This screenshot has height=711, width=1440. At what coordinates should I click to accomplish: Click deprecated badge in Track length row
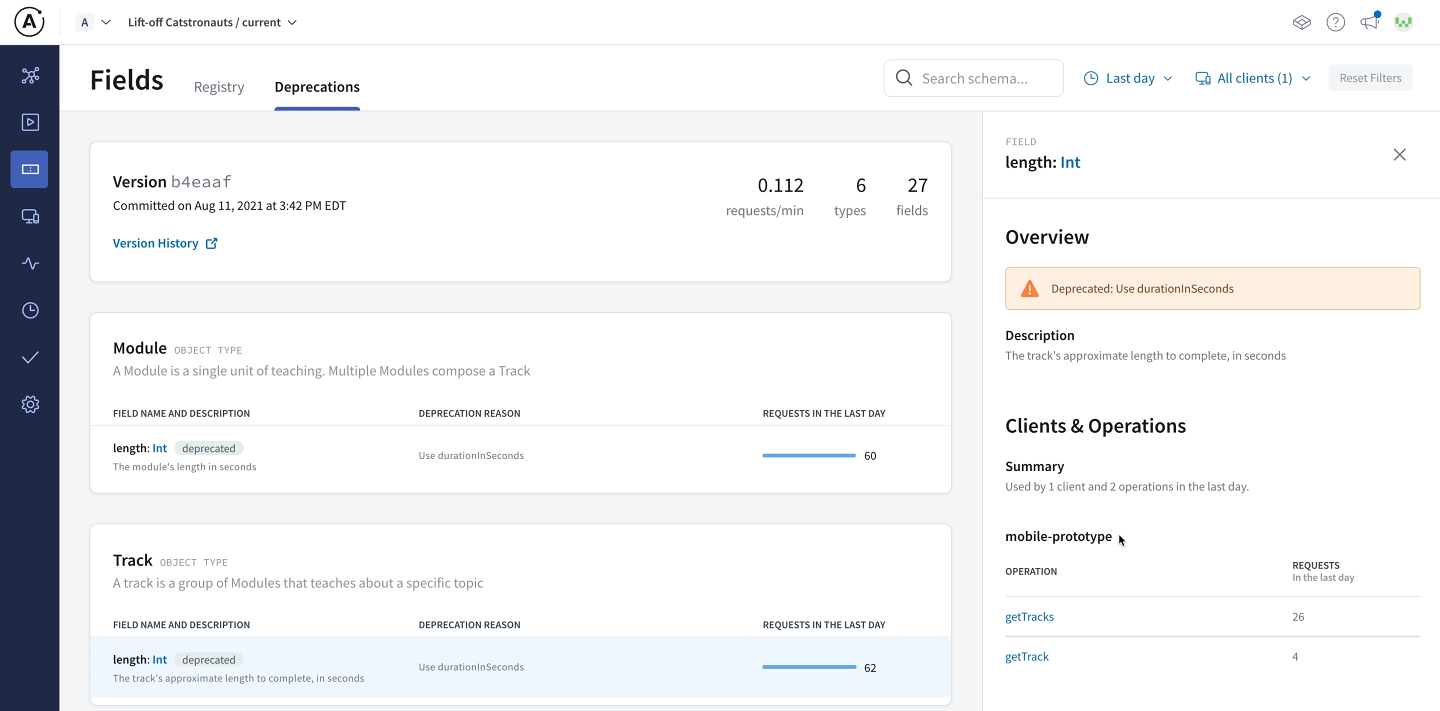209,660
